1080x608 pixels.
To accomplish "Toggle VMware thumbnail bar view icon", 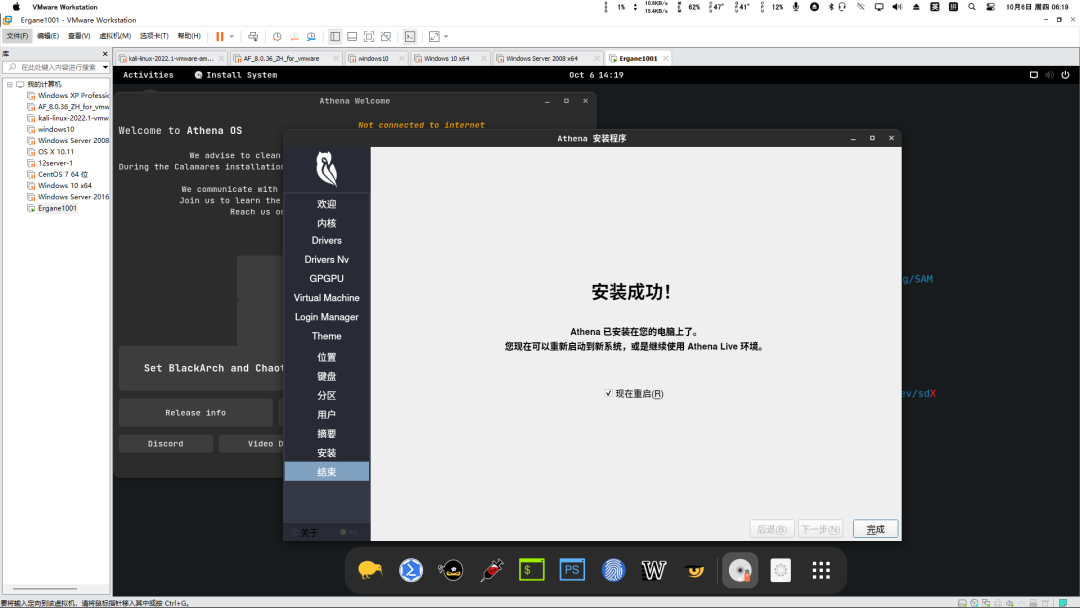I will point(352,36).
